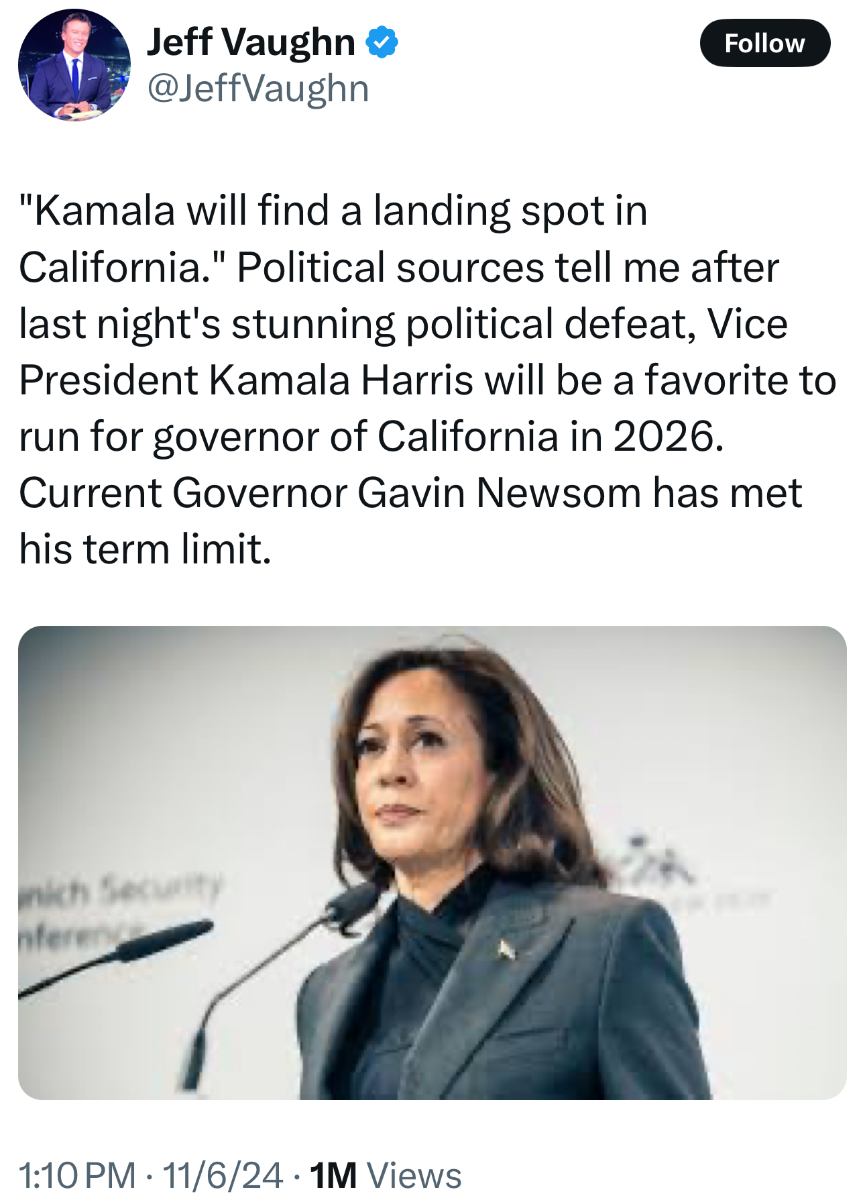Click the 1:10 PM timestamp
The width and height of the screenshot is (865, 1200).
click(76, 1175)
